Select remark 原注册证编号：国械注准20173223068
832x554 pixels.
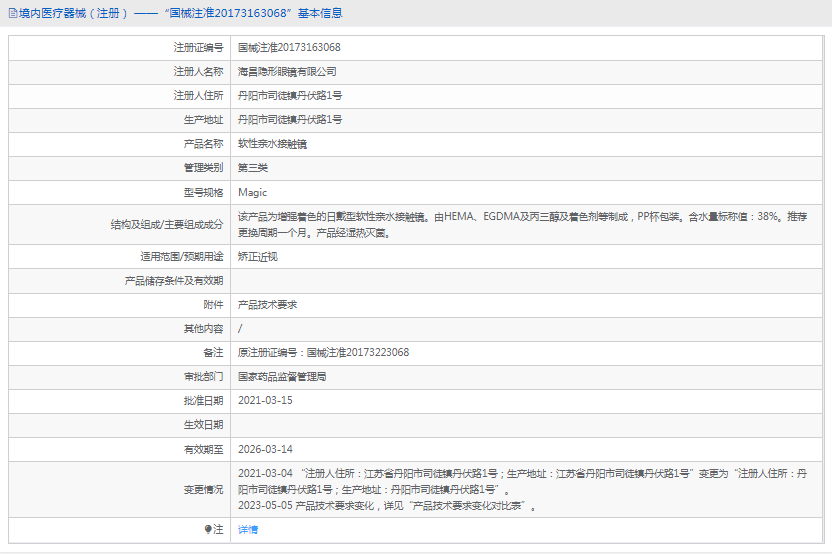pyautogui.click(x=323, y=352)
